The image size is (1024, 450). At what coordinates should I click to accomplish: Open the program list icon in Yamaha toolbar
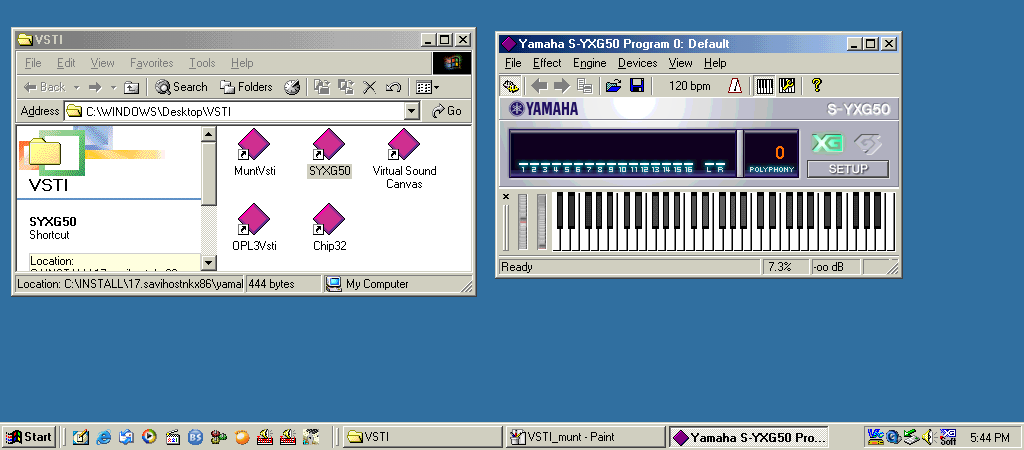[x=584, y=86]
